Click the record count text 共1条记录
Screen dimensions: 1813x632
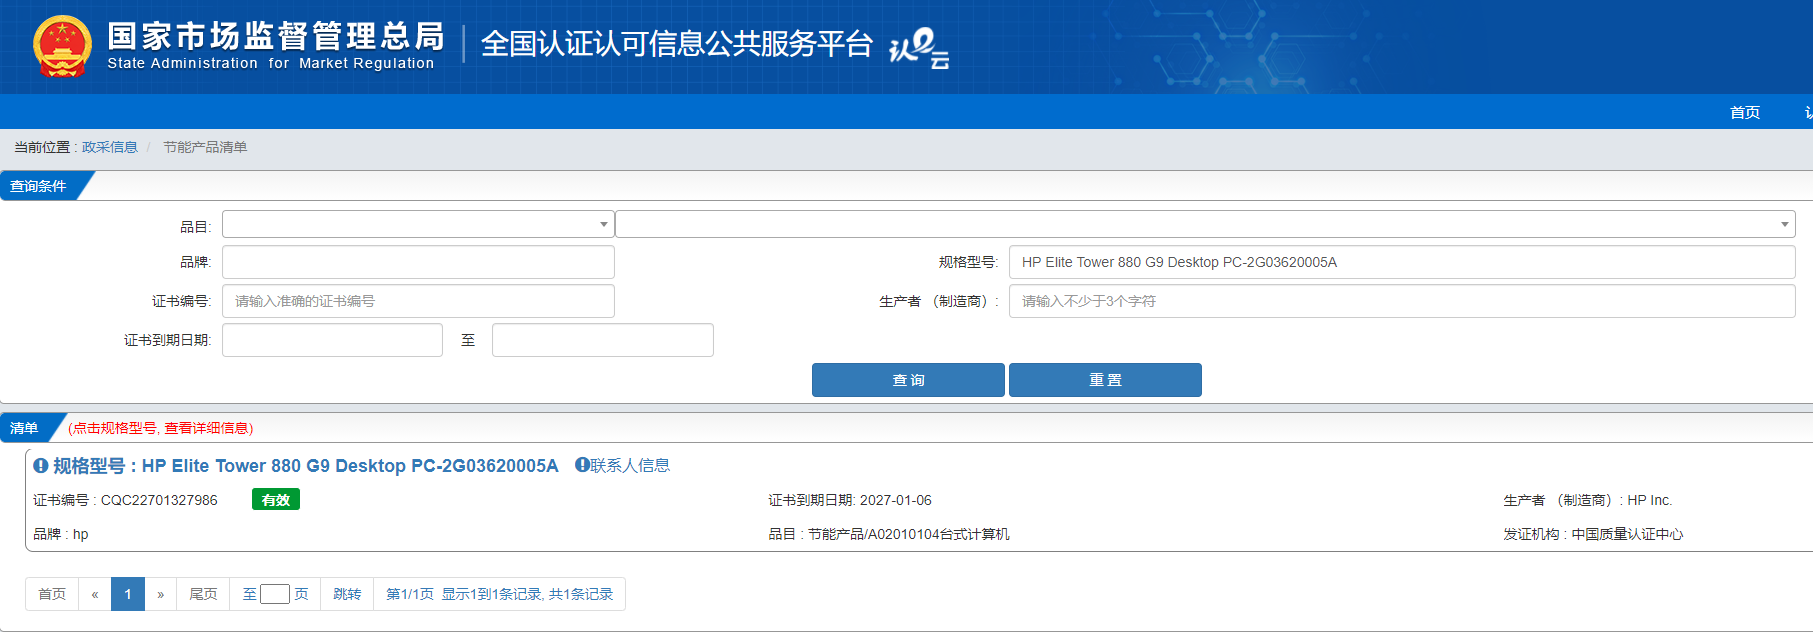pyautogui.click(x=581, y=594)
